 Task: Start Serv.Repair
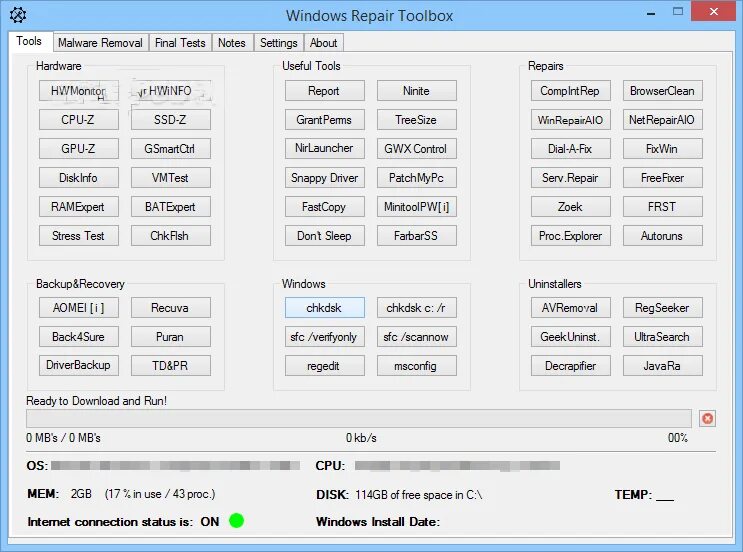[571, 178]
